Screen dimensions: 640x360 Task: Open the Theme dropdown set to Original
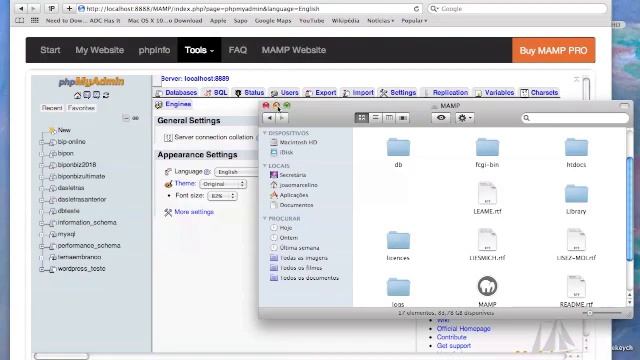click(x=223, y=184)
